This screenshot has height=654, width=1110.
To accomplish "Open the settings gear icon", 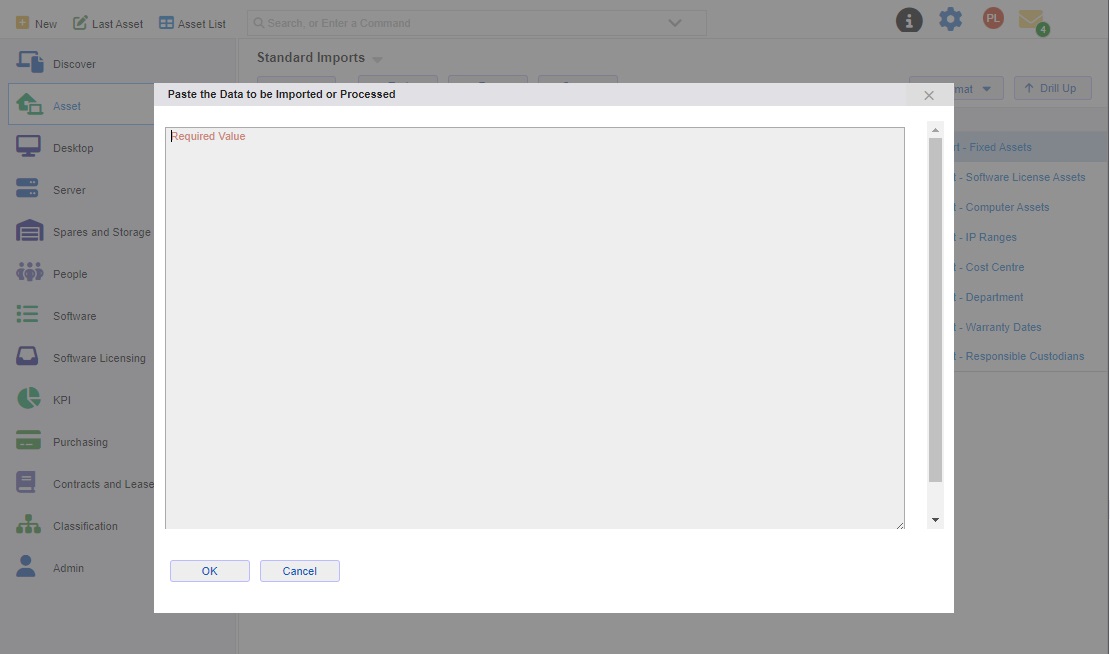I will pyautogui.click(x=950, y=18).
